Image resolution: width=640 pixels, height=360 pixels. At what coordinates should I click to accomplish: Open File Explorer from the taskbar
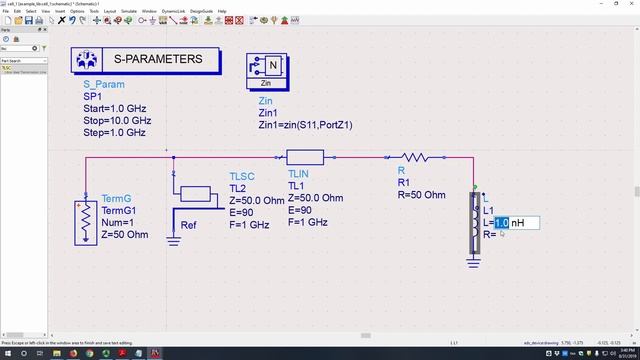tap(57, 353)
